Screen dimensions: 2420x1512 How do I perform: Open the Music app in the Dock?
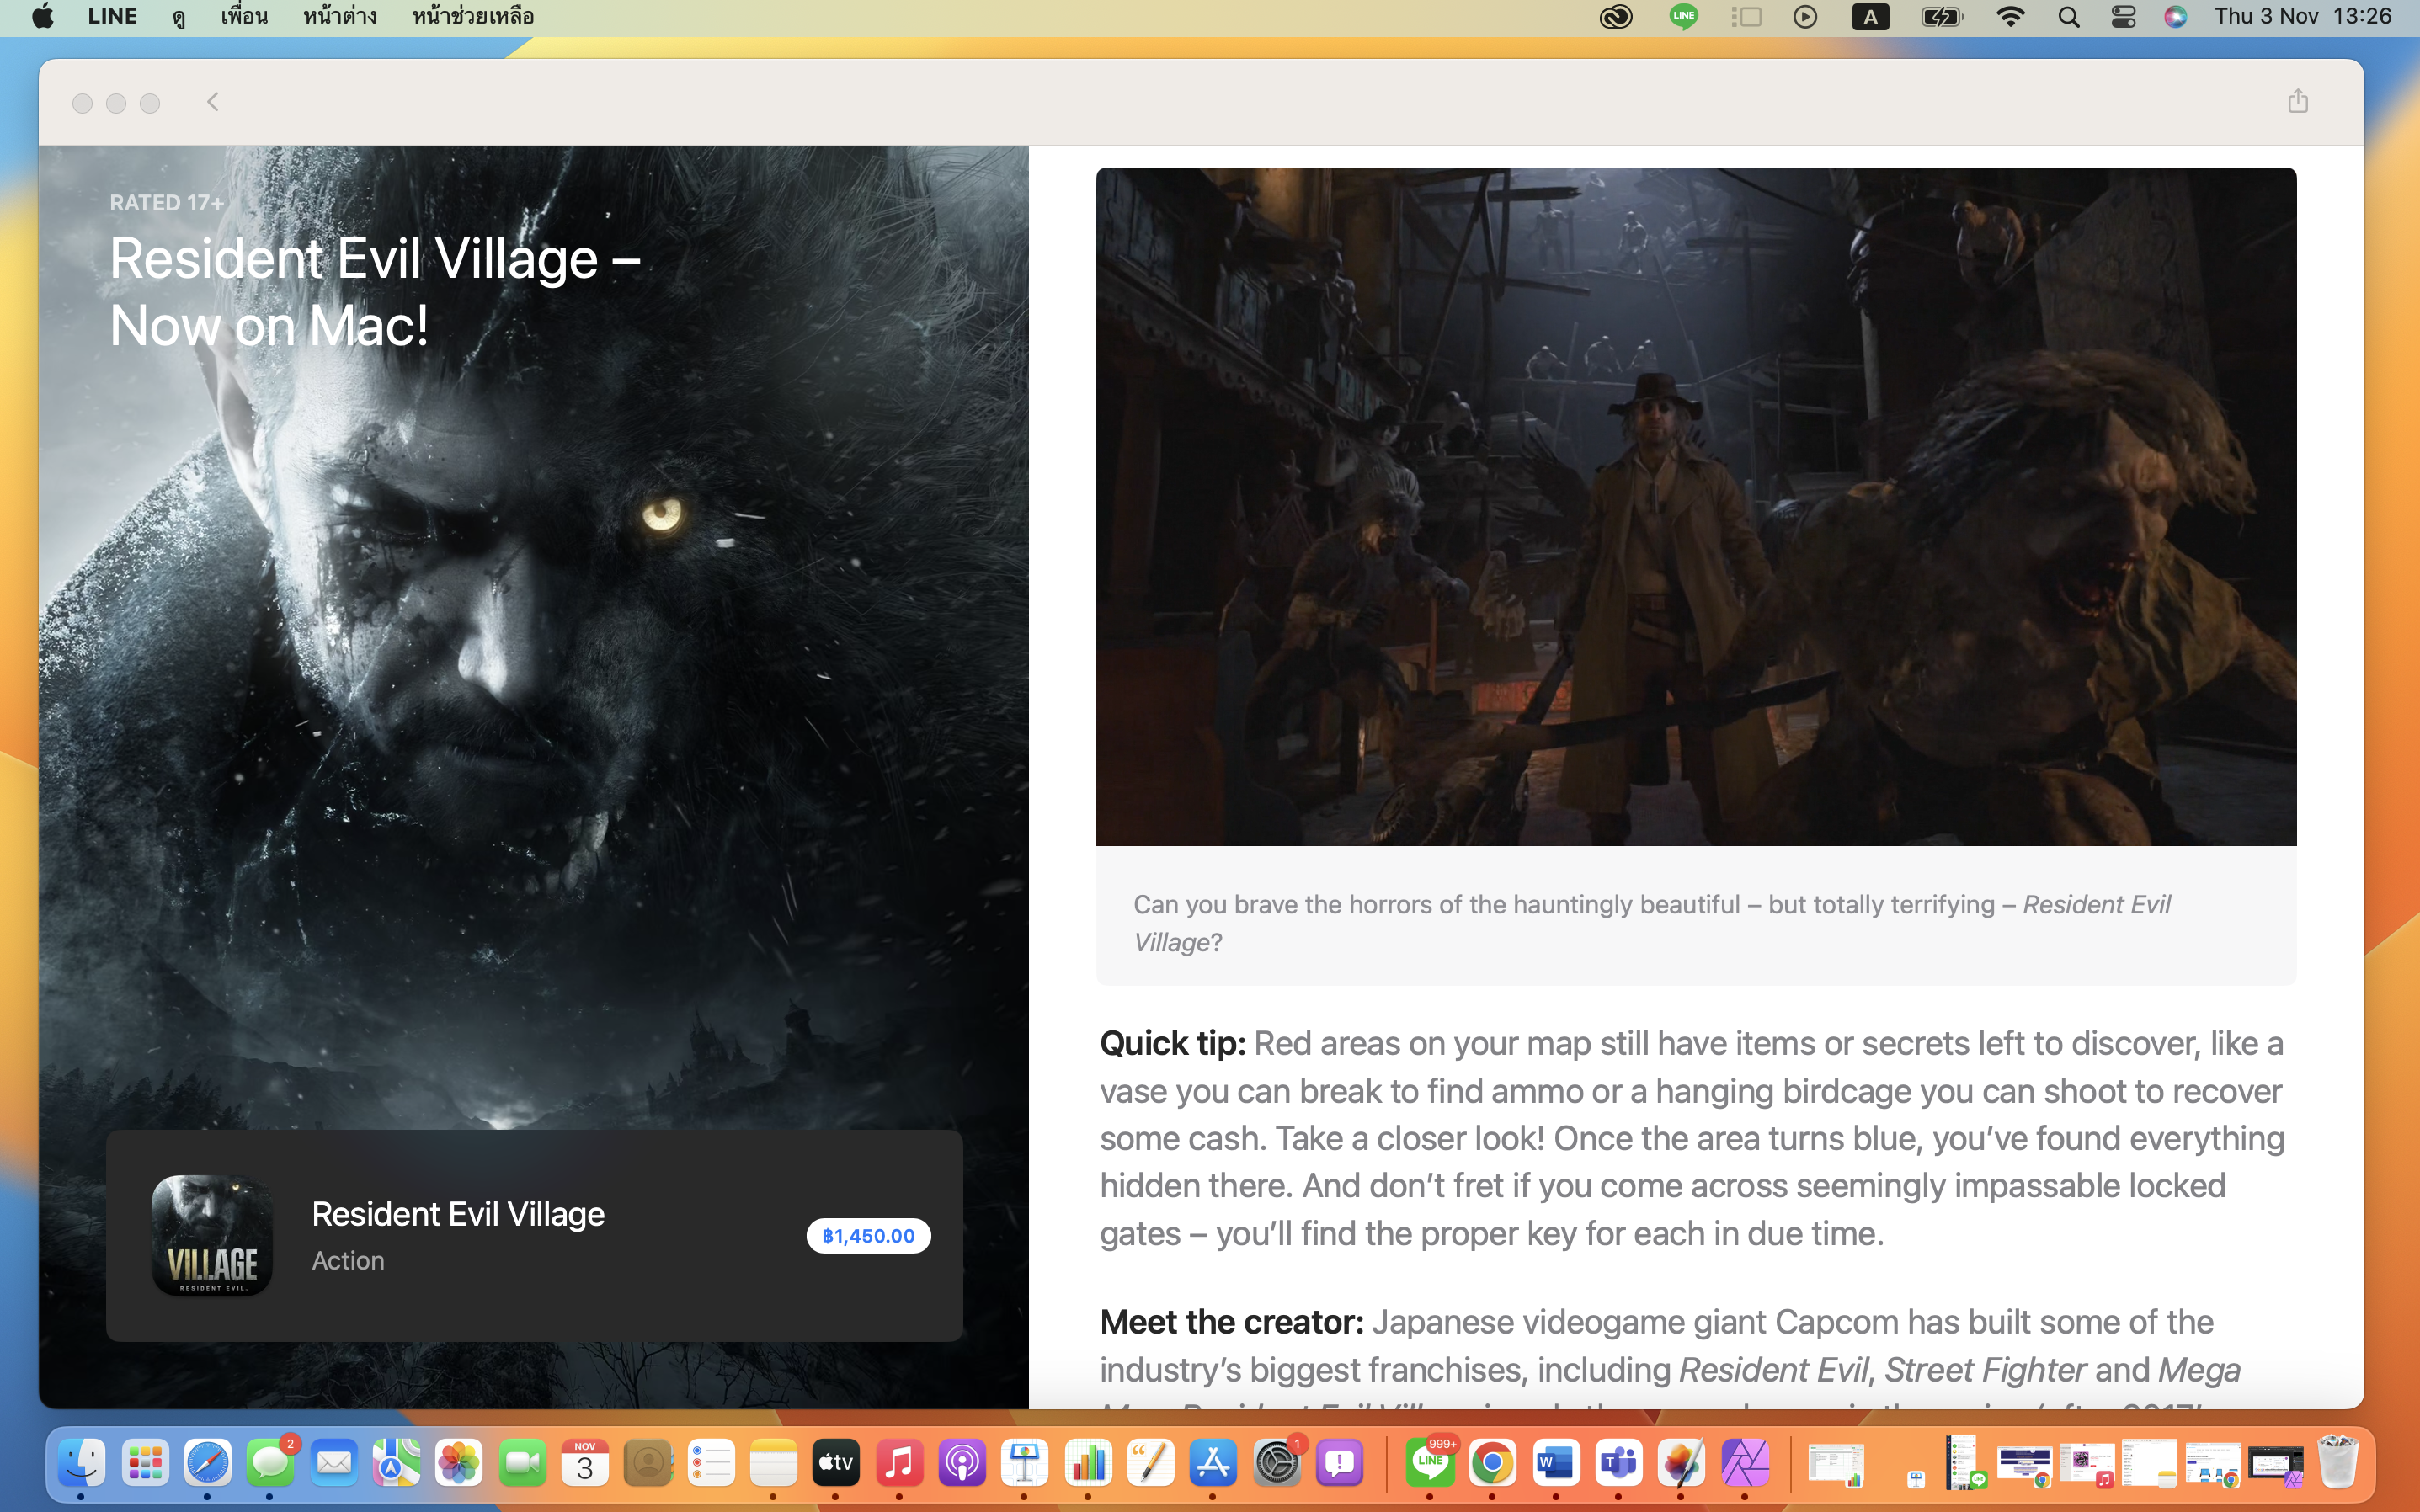(x=899, y=1464)
